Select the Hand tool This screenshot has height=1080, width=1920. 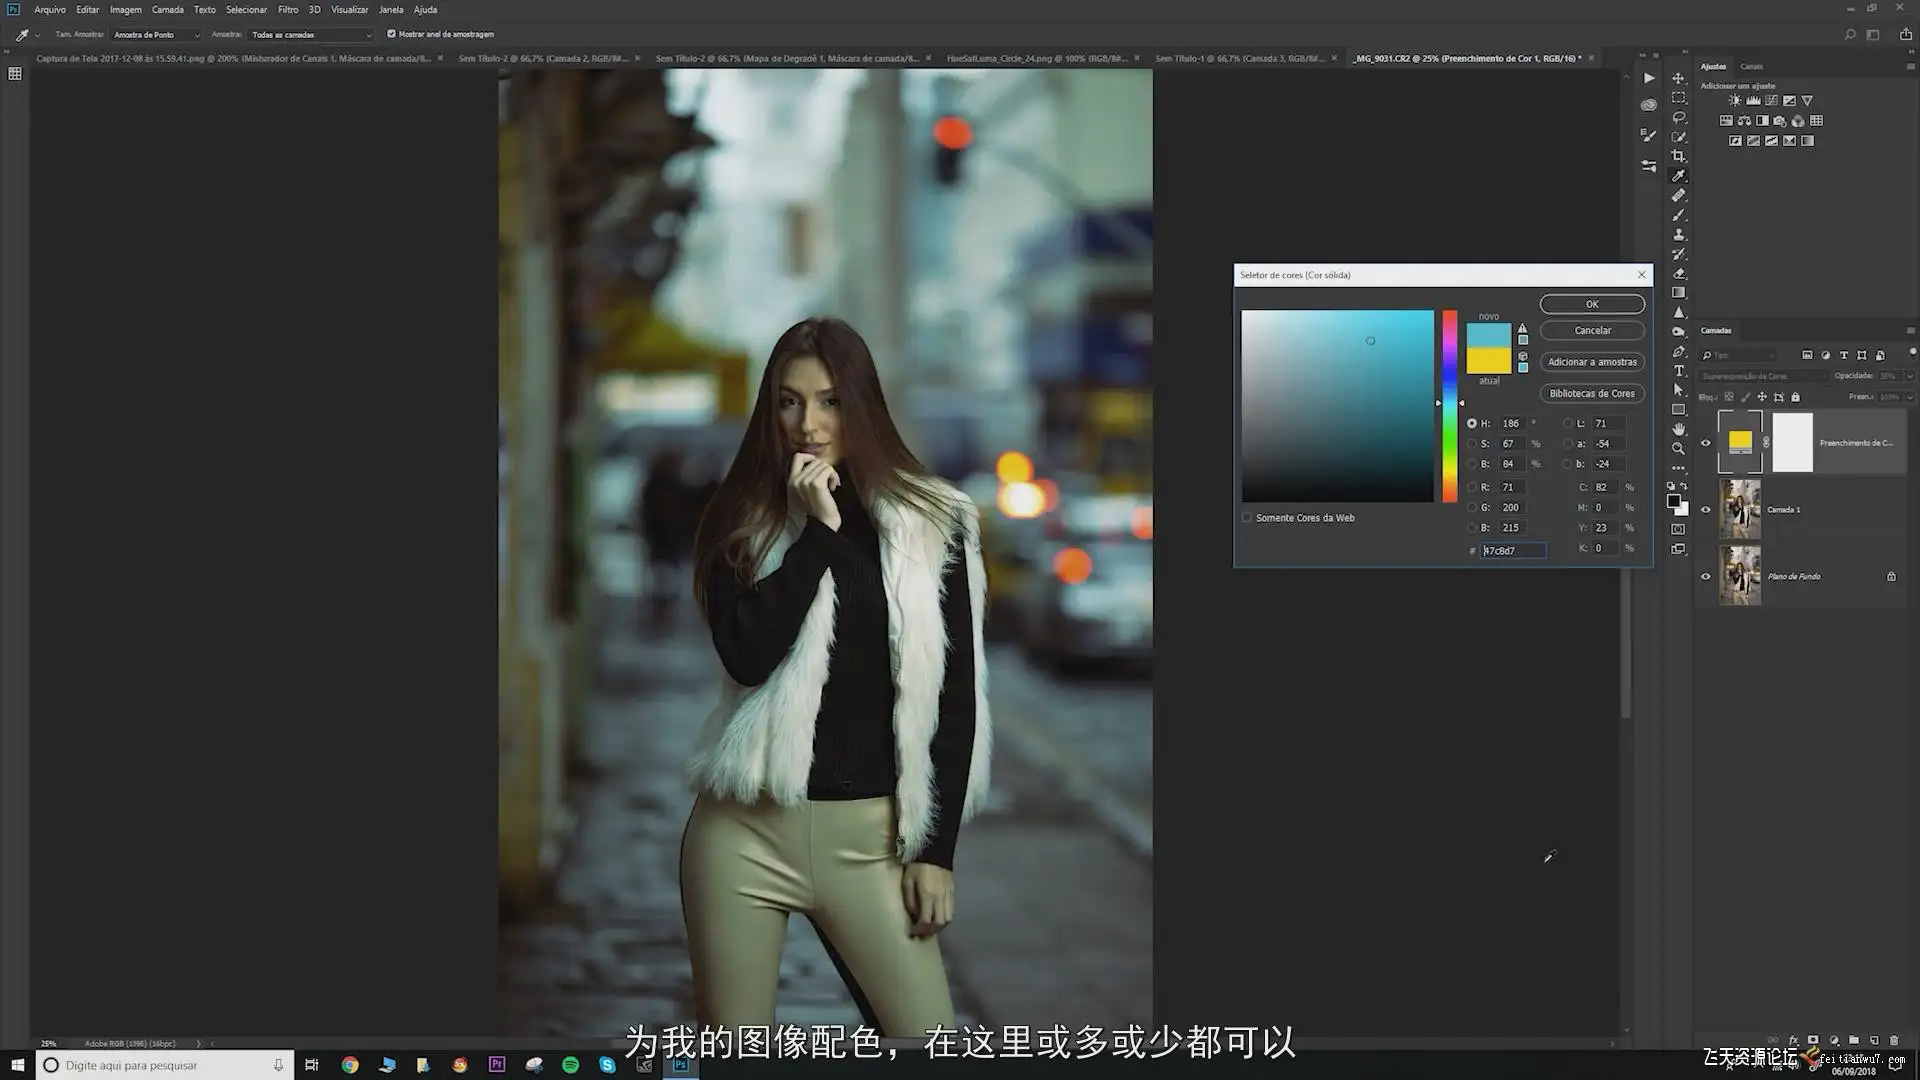(x=1679, y=429)
